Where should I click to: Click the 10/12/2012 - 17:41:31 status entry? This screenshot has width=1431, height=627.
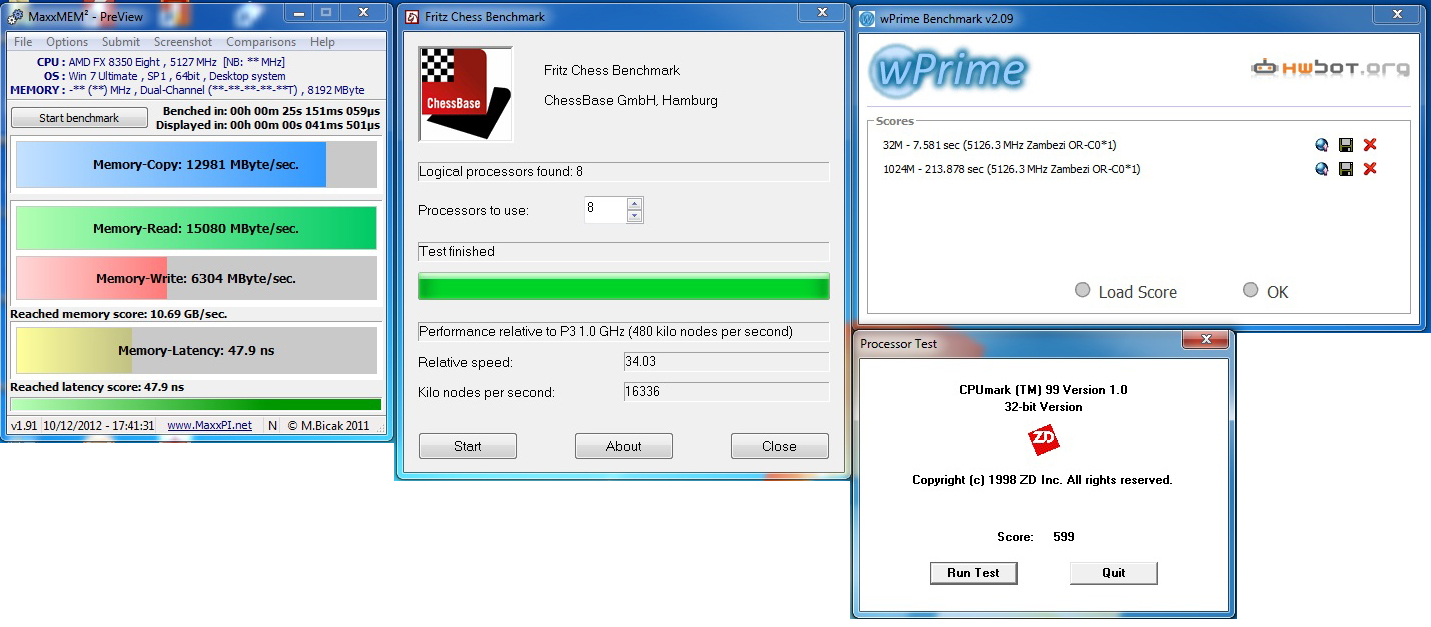(99, 425)
